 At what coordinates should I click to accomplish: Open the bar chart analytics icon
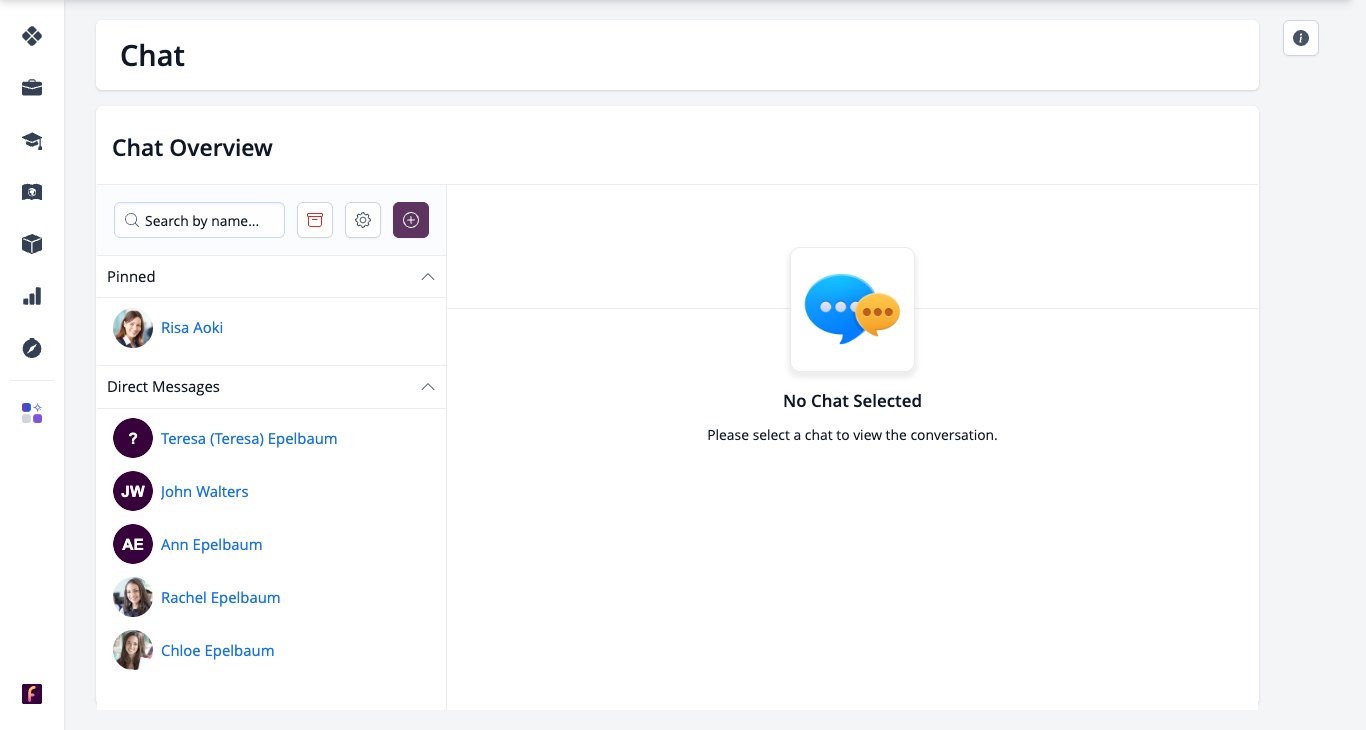(32, 296)
